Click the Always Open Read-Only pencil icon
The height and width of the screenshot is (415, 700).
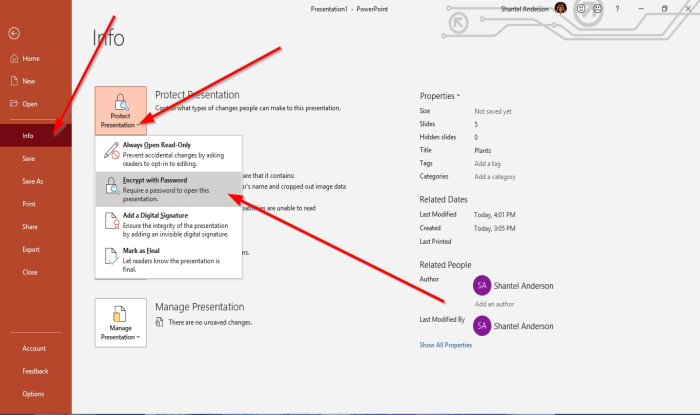[x=112, y=150]
